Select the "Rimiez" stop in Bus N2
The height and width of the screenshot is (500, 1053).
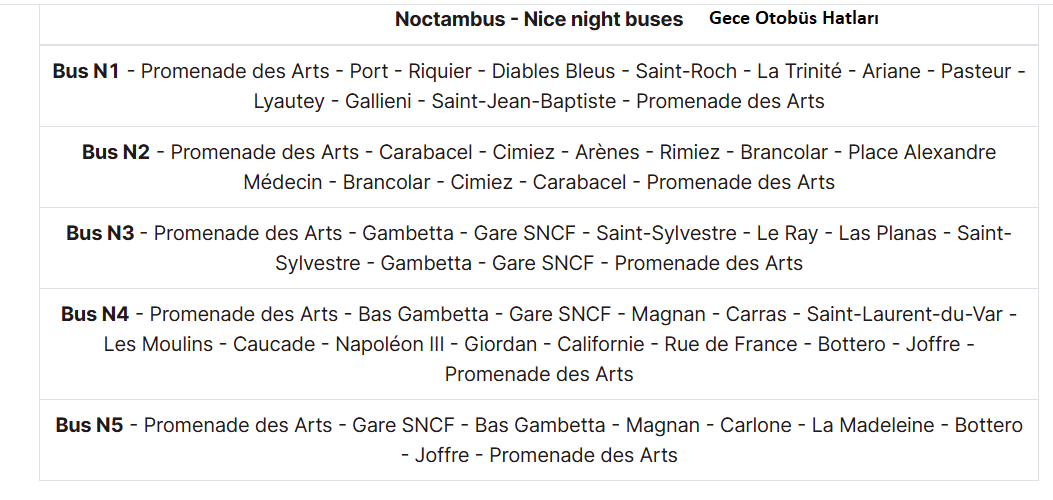coord(689,152)
